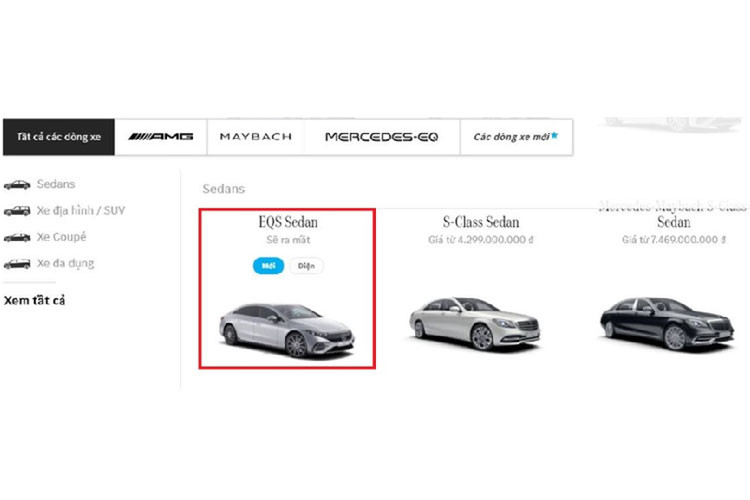Toggle the 'Điện' badge under EQS Sedan
The width and height of the screenshot is (750, 500).
click(307, 266)
